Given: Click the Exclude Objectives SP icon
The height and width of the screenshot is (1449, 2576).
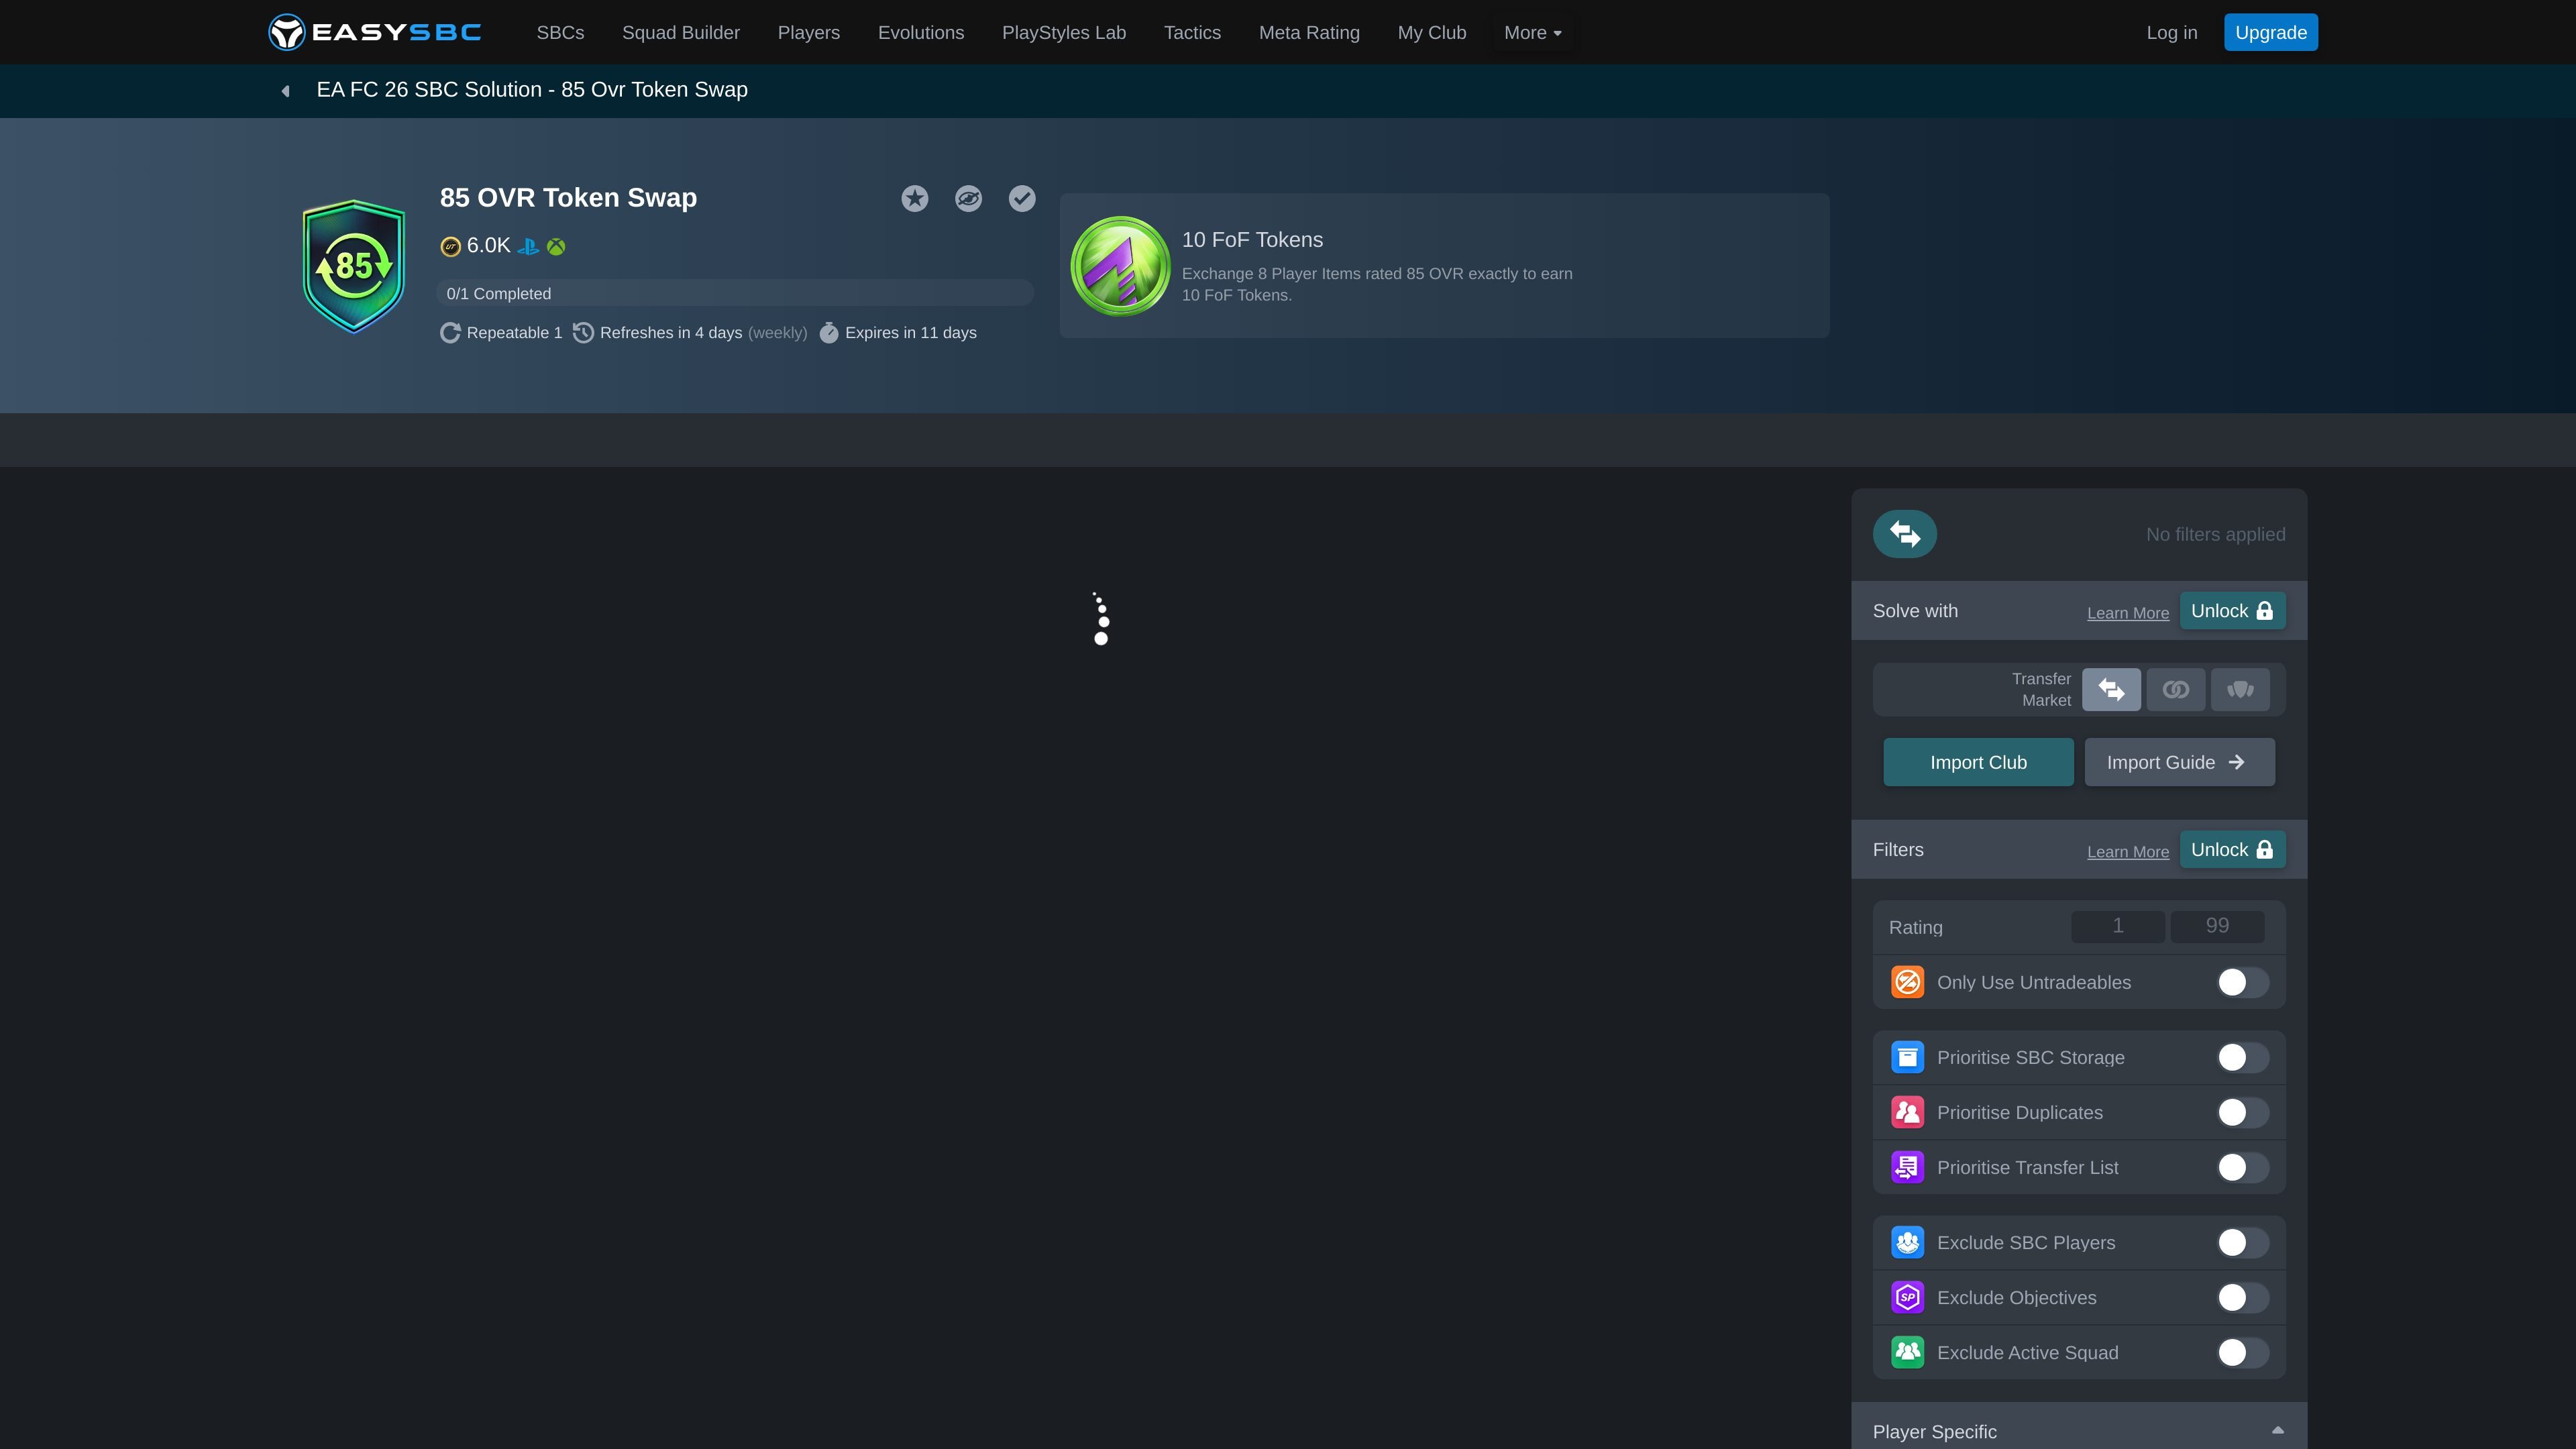Looking at the screenshot, I should click(x=1907, y=1297).
